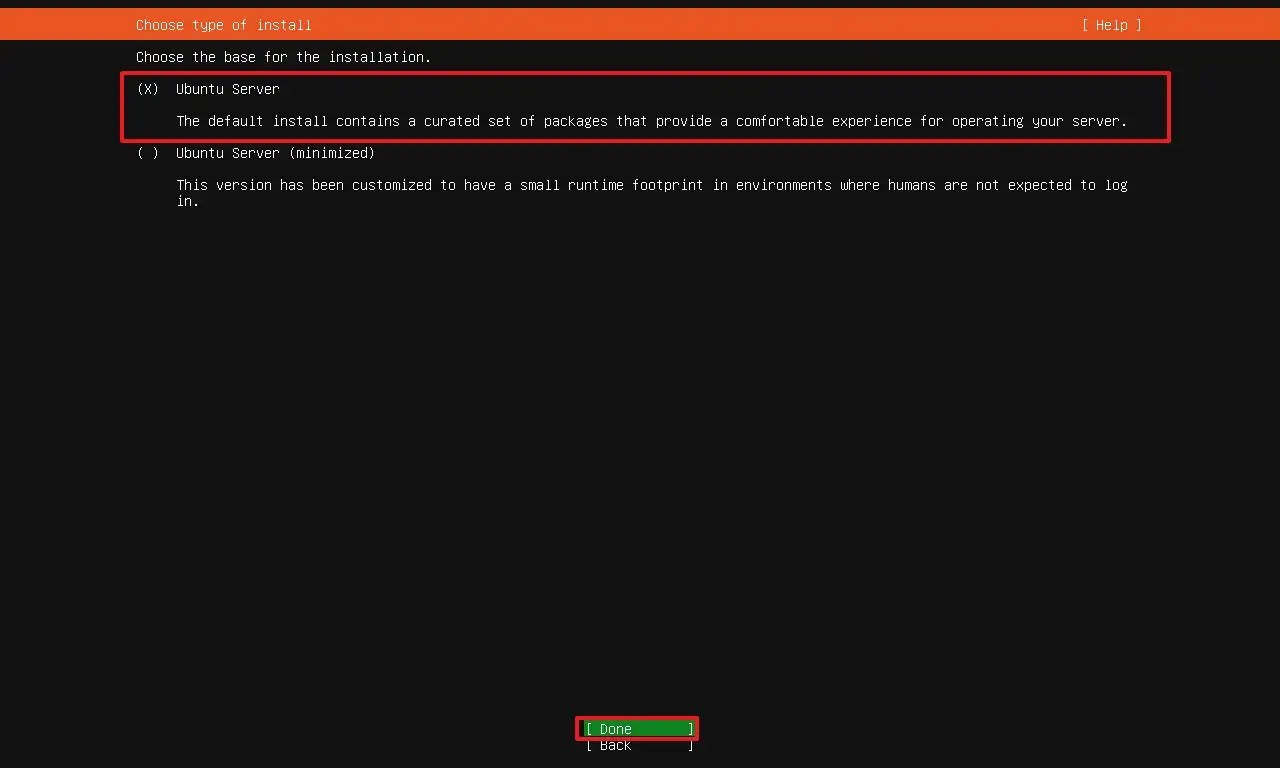Viewport: 1280px width, 768px height.
Task: Activate the highlighted green Done control
Action: coord(636,728)
